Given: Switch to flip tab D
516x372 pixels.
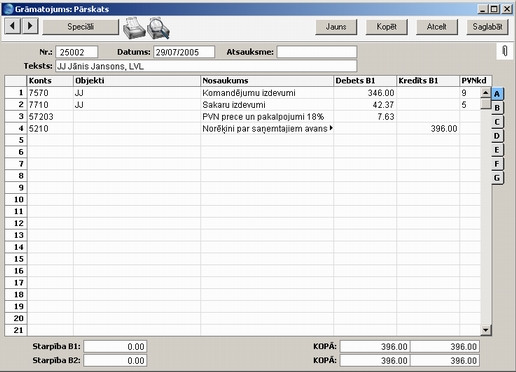Looking at the screenshot, I should pos(497,136).
